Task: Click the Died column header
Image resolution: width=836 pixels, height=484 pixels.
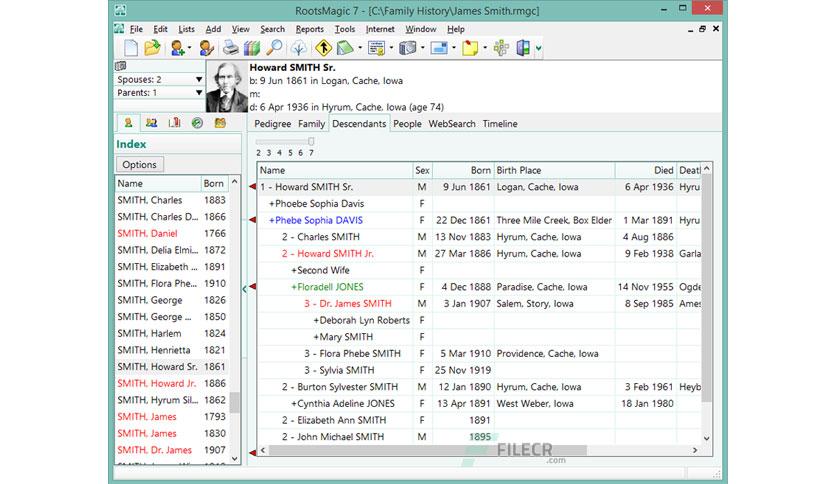Action: (x=646, y=171)
